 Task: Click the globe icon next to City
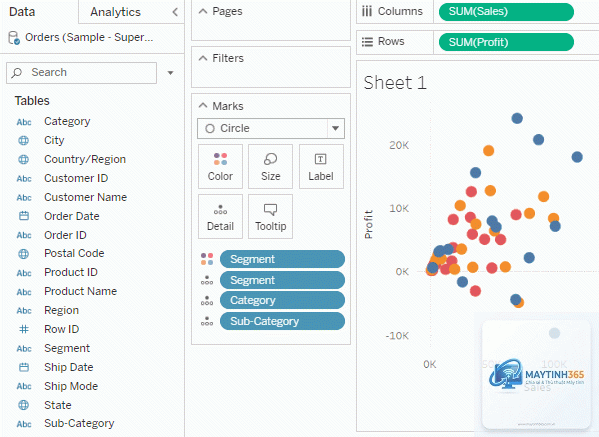point(24,140)
